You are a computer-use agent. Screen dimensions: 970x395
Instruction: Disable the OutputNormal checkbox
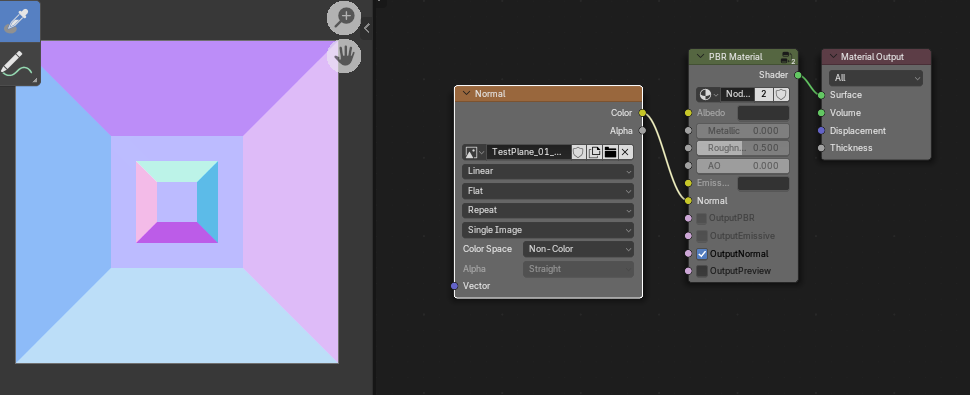(x=702, y=253)
